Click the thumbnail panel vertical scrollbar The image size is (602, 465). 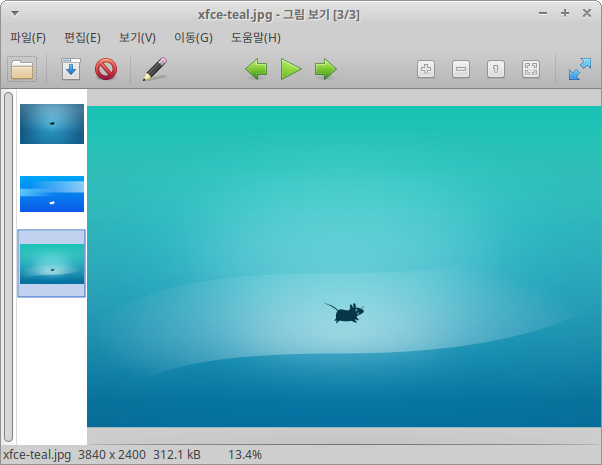pos(8,266)
